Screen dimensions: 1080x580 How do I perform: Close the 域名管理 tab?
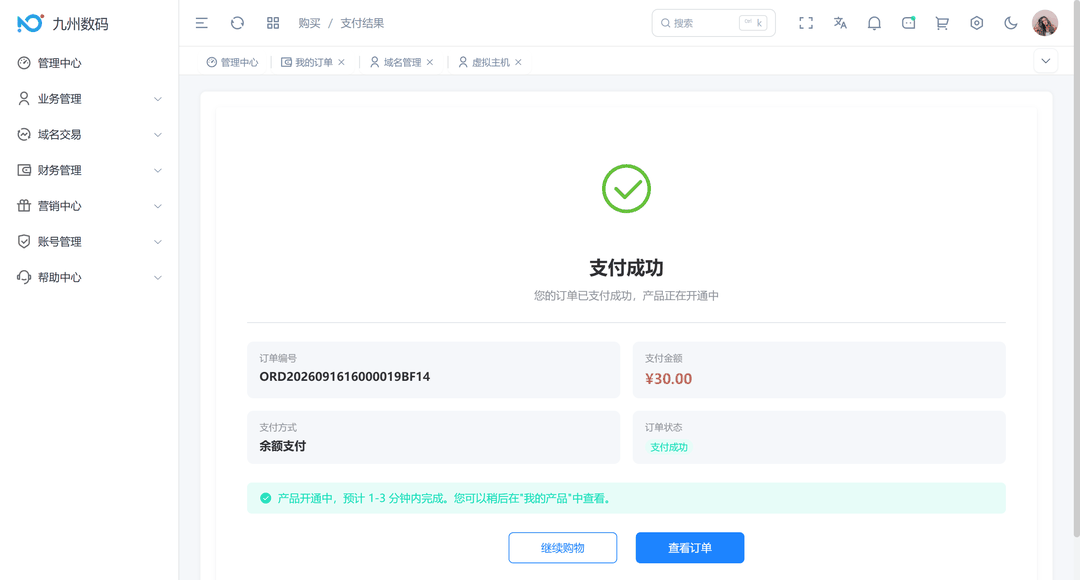(430, 62)
